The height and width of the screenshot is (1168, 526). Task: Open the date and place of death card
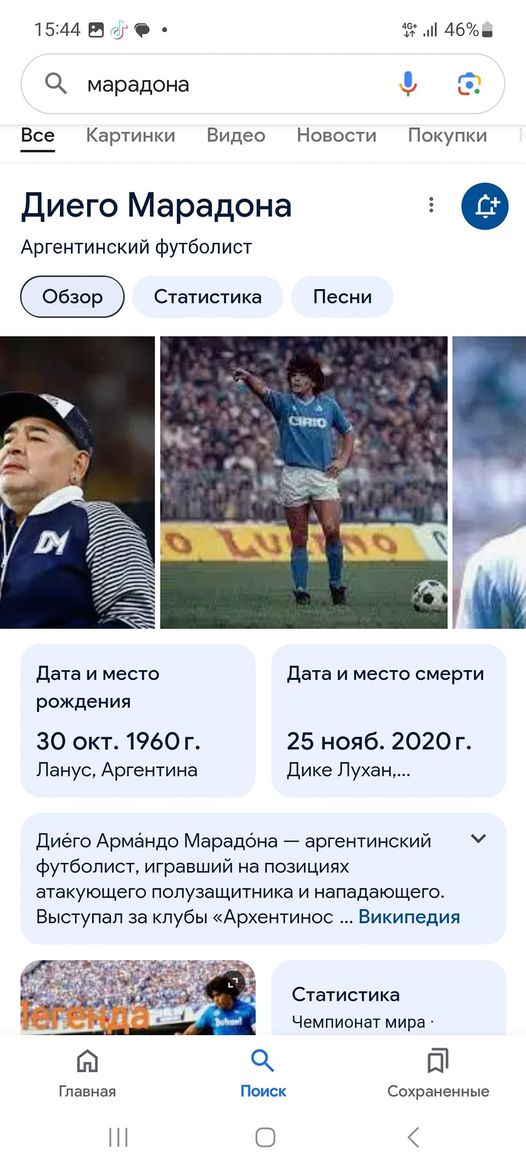pos(389,721)
